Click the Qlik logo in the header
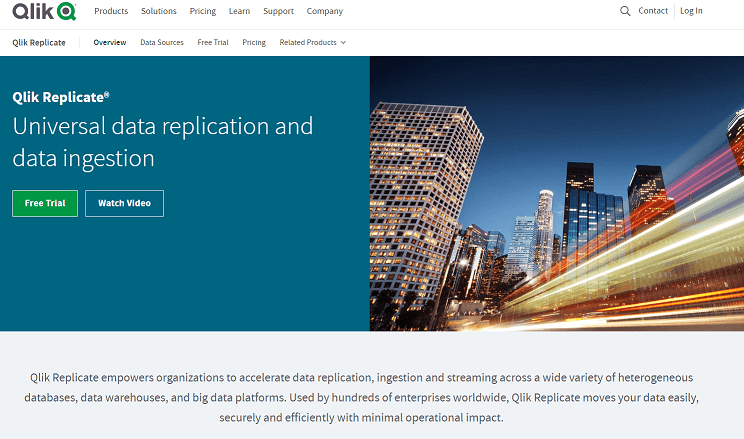 click(x=44, y=11)
